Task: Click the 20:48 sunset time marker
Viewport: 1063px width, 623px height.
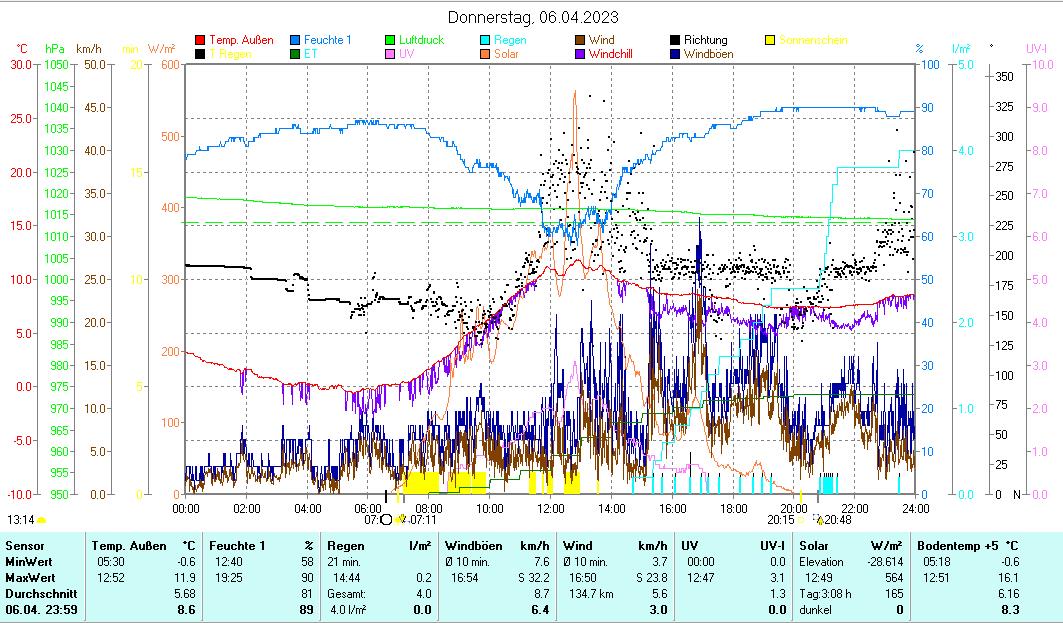Action: 838,520
